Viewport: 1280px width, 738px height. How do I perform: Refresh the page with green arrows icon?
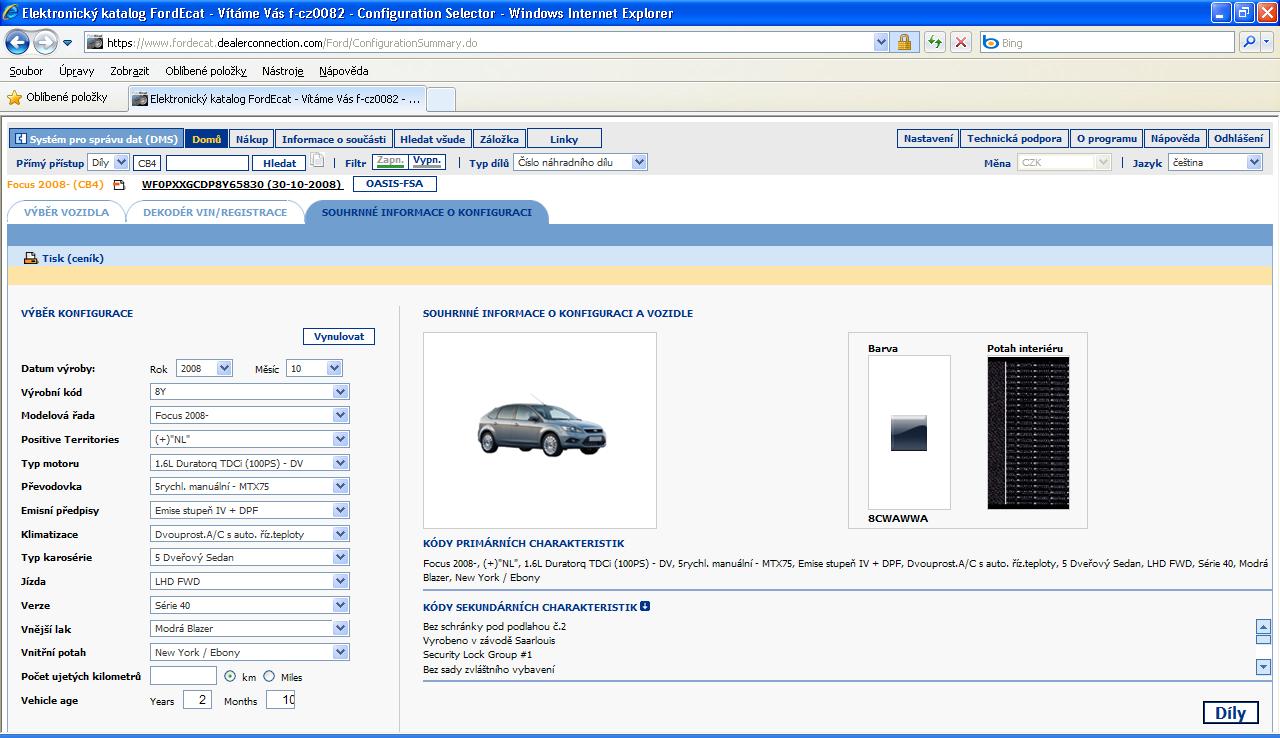point(935,42)
